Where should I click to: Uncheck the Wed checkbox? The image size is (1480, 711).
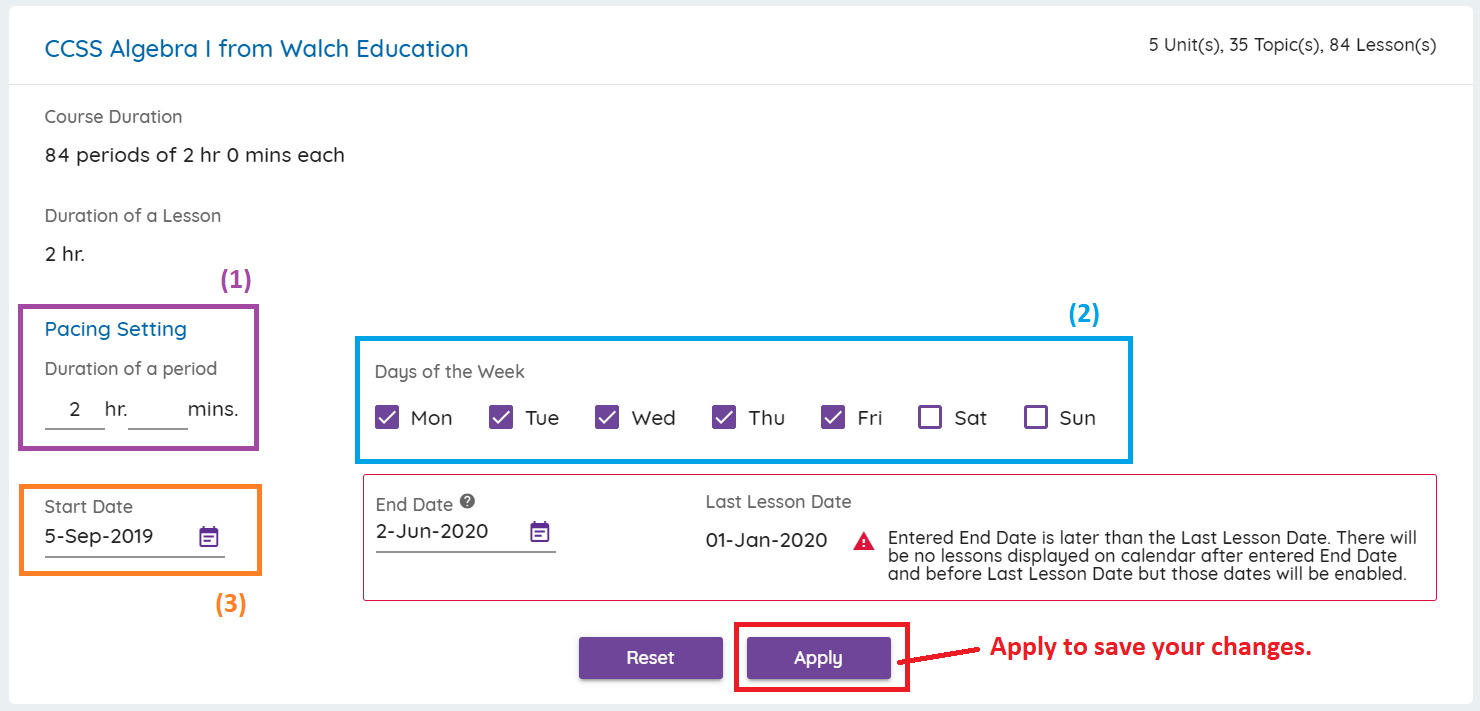607,417
